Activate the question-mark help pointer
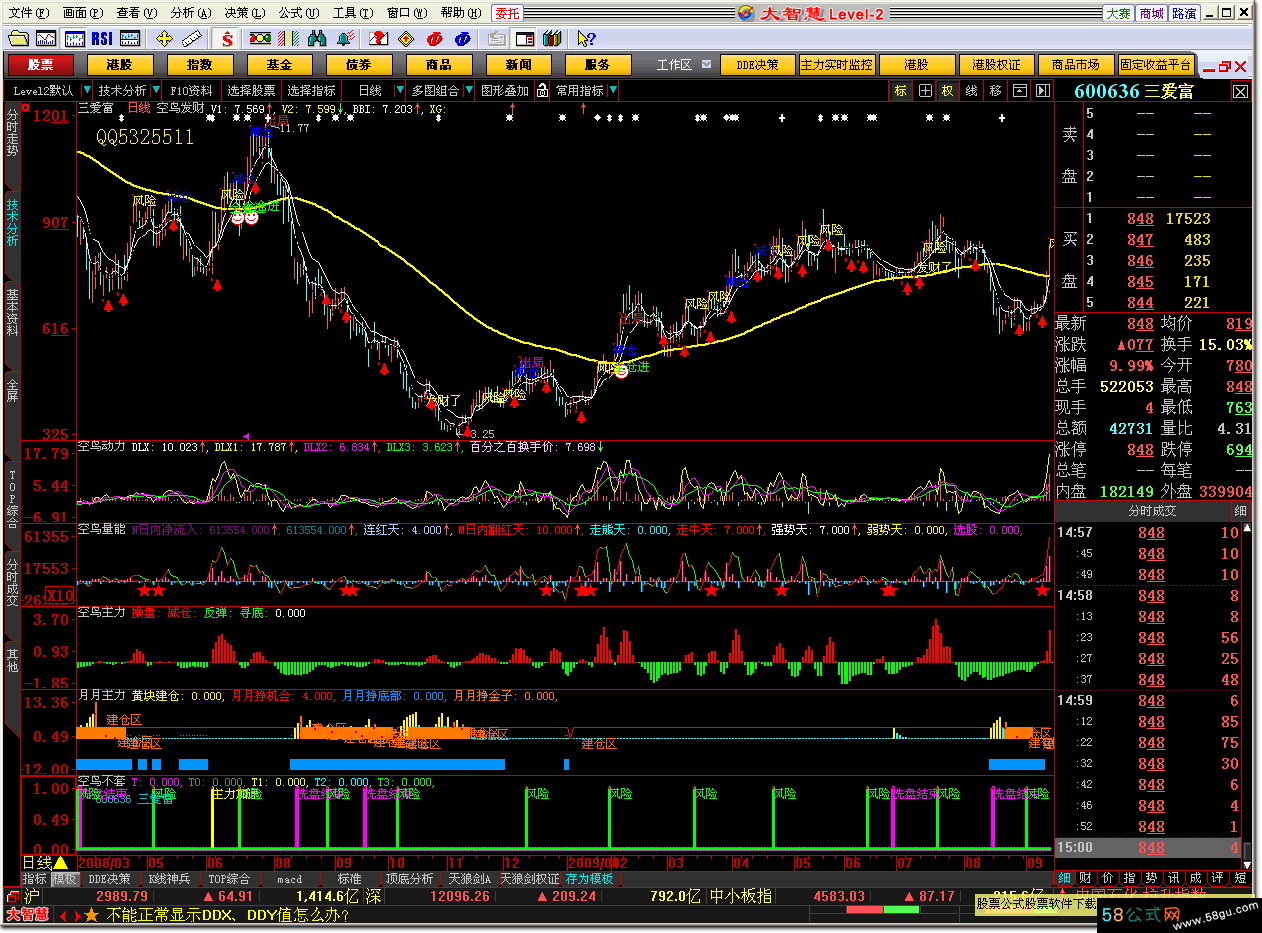Screen dimensions: 1262x933 [x=587, y=39]
